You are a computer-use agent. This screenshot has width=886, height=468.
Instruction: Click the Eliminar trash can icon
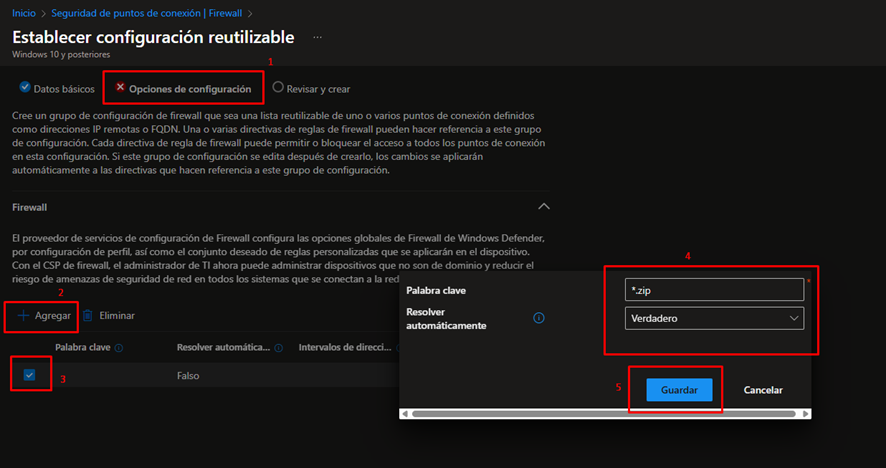pyautogui.click(x=88, y=315)
